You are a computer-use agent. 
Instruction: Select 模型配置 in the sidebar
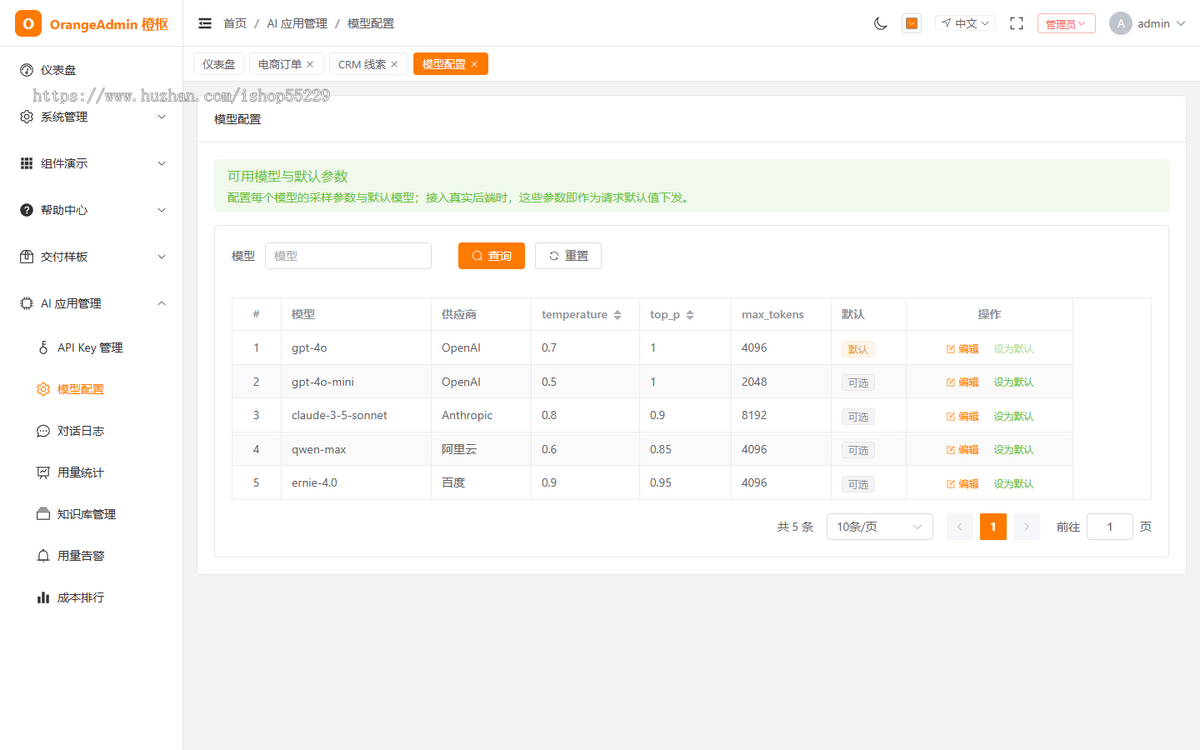pyautogui.click(x=91, y=389)
